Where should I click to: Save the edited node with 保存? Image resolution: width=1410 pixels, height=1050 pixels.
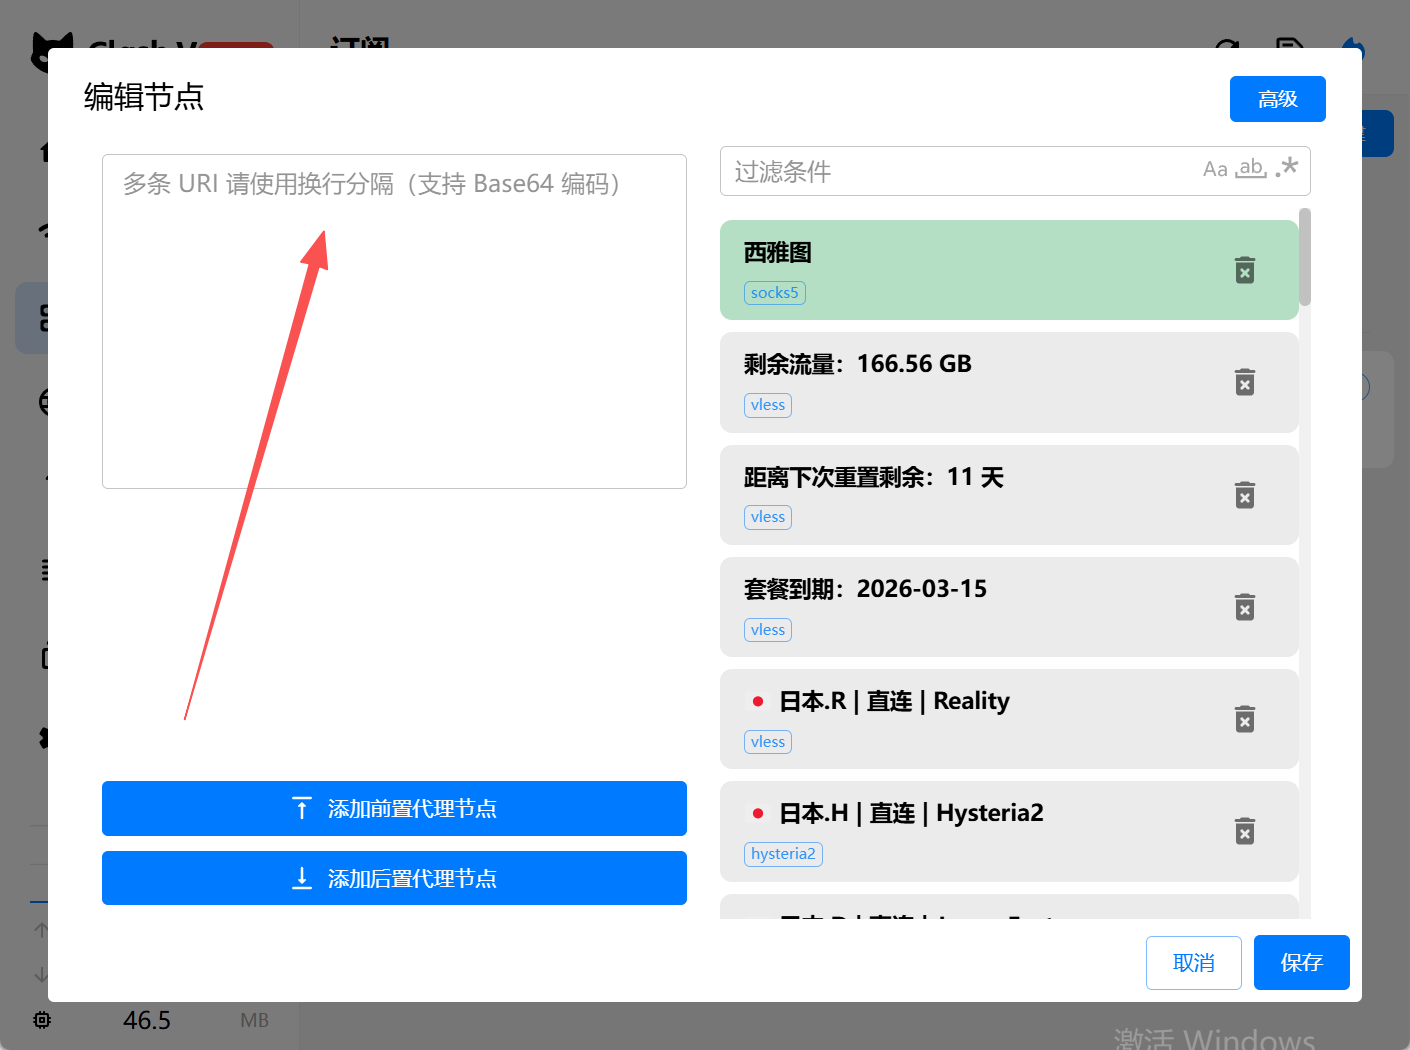tap(1301, 962)
